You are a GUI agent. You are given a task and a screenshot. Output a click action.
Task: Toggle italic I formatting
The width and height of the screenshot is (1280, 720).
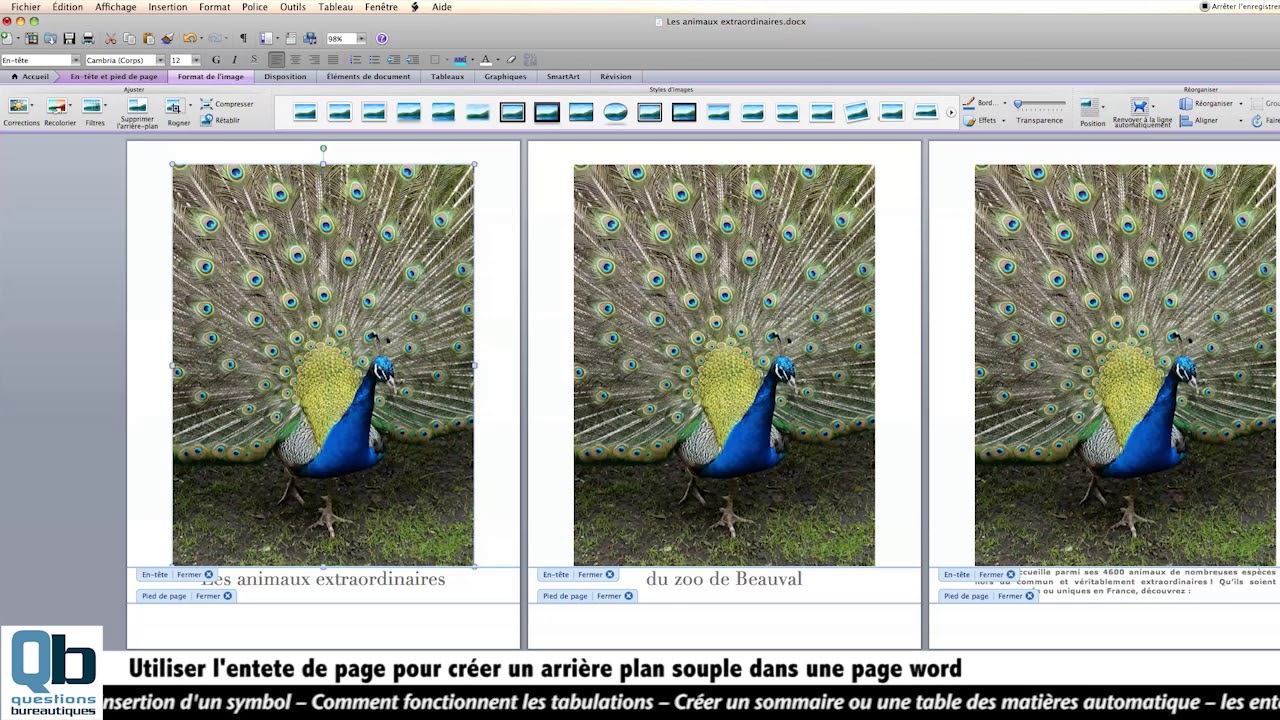point(234,60)
